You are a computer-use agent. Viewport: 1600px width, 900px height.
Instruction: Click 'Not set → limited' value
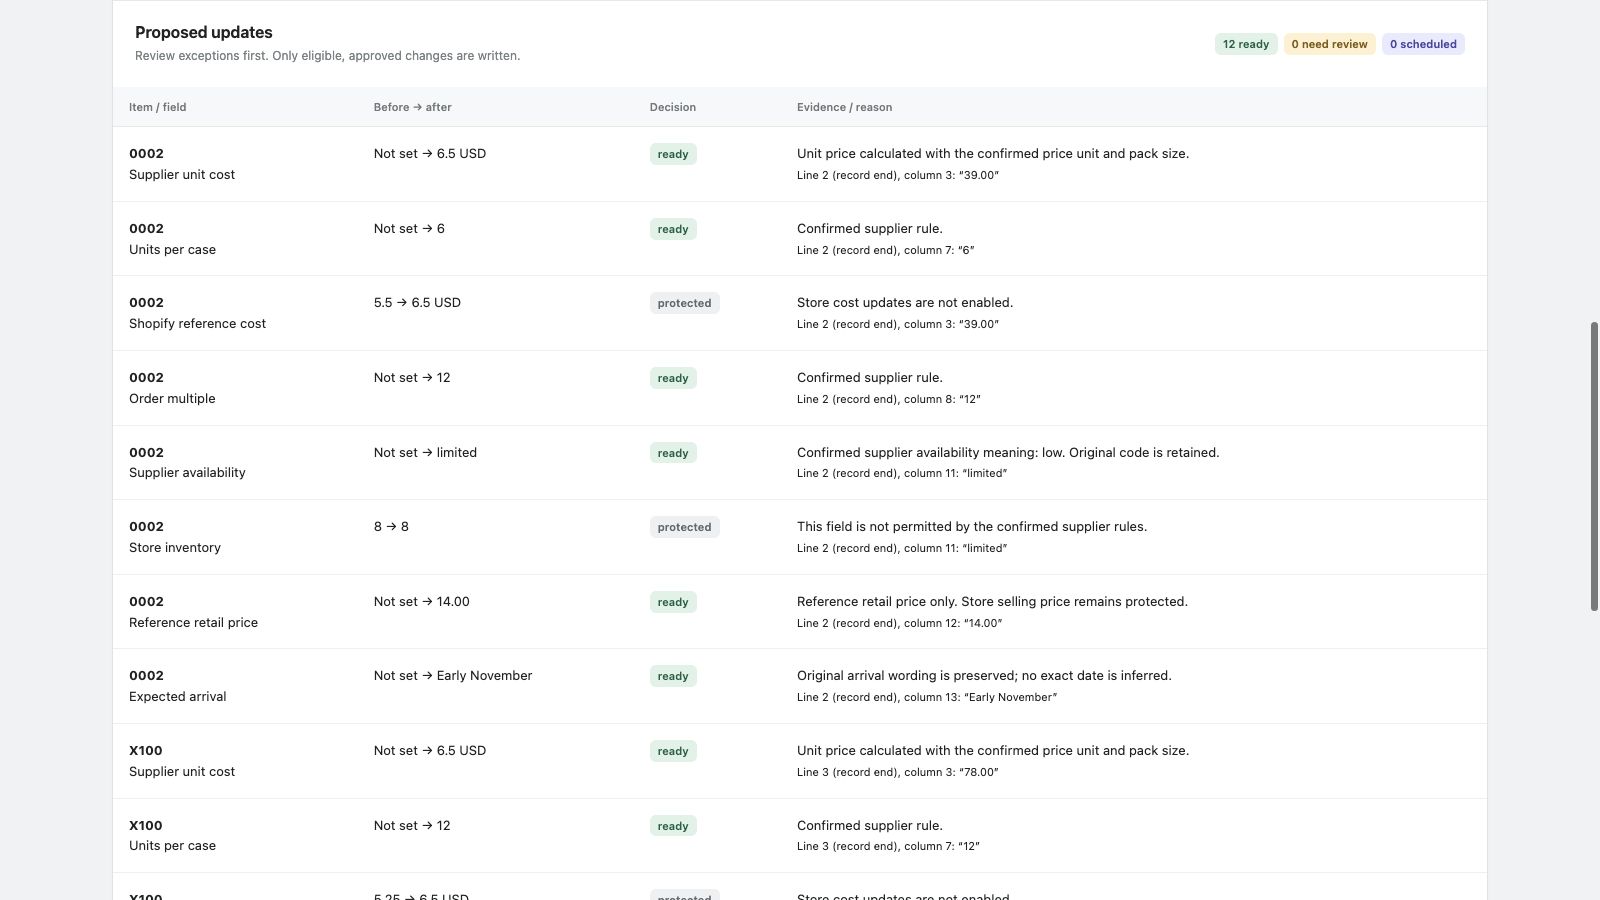coord(425,452)
